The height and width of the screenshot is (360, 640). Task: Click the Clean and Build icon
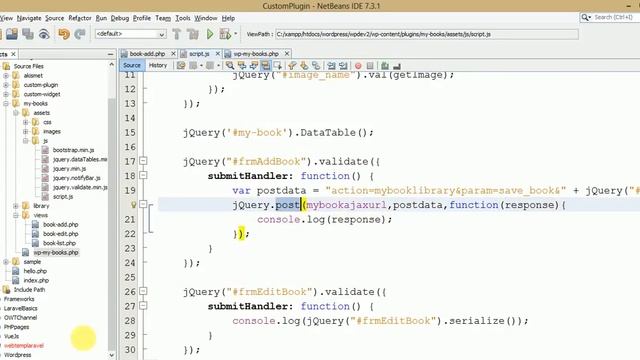[x=193, y=34]
